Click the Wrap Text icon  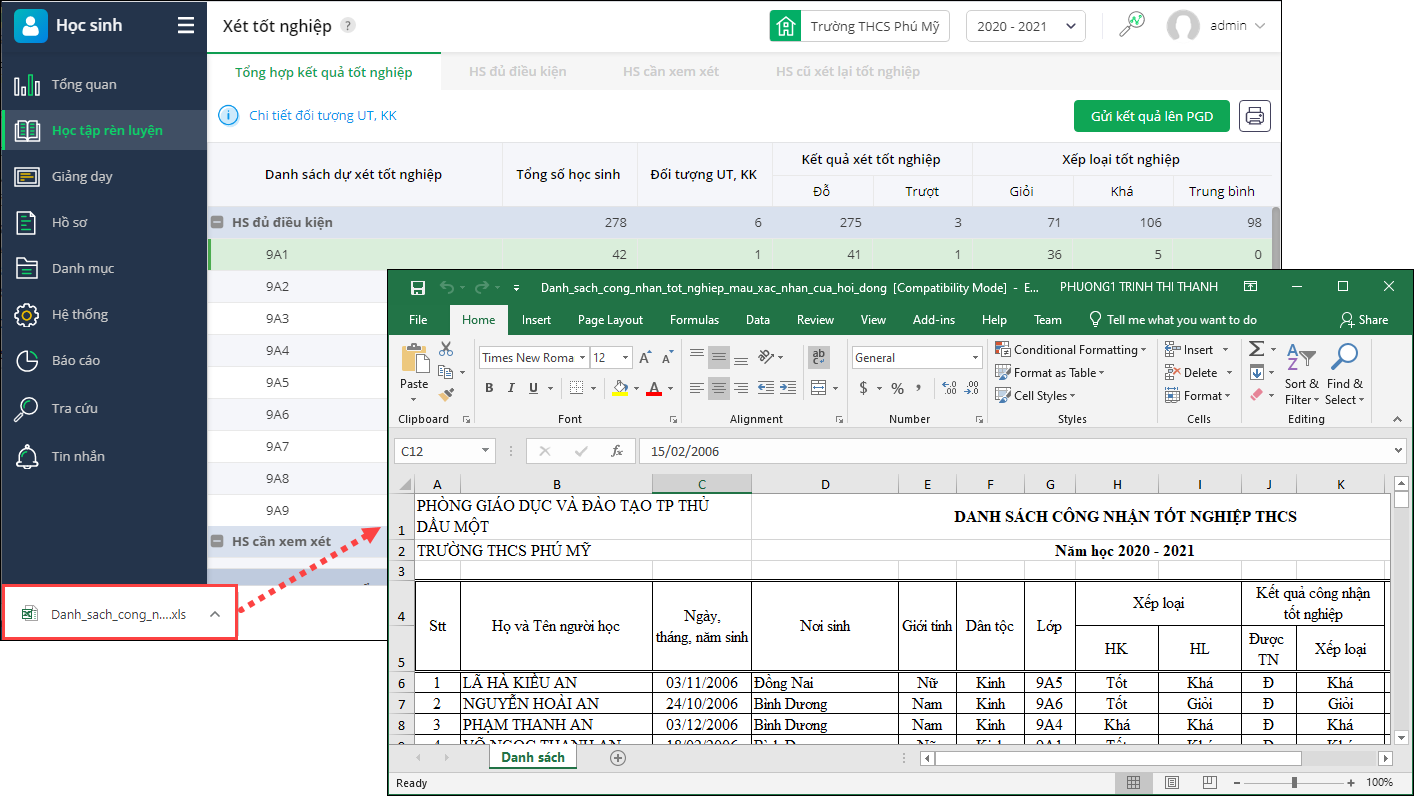[818, 357]
